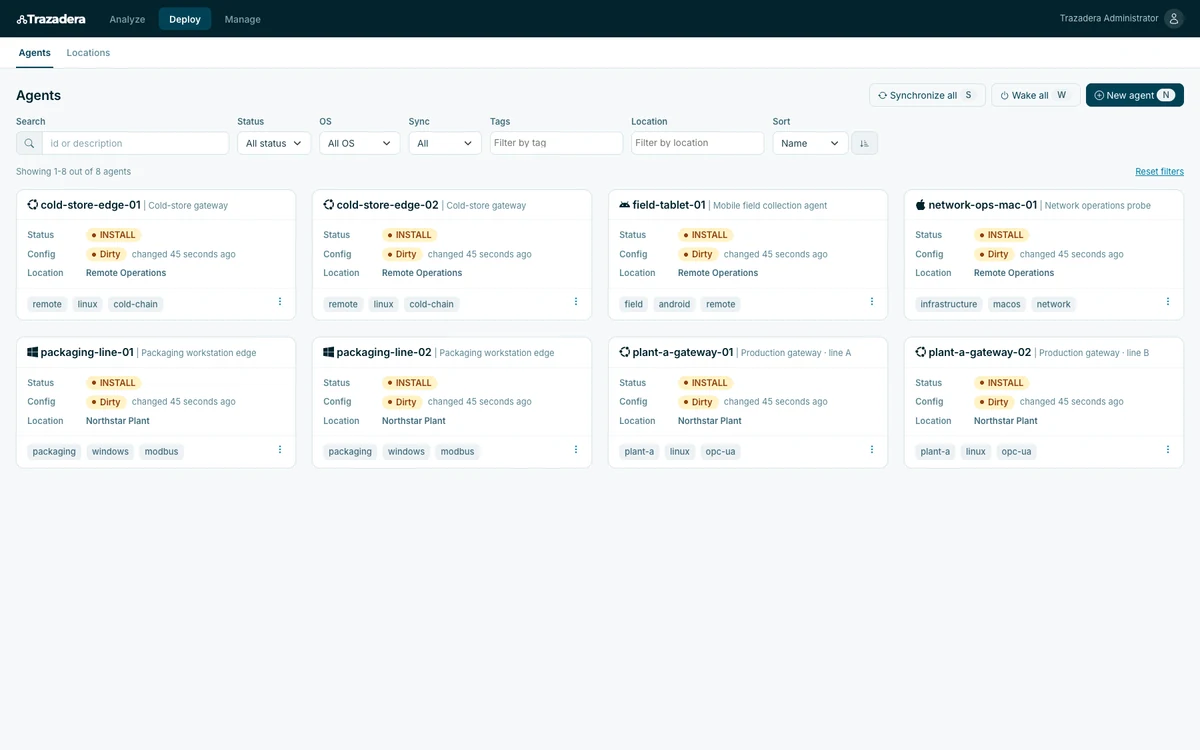This screenshot has height=750, width=1200.
Task: Click the plant-a tag on plant-a-gateway-02
Action: [x=935, y=452]
